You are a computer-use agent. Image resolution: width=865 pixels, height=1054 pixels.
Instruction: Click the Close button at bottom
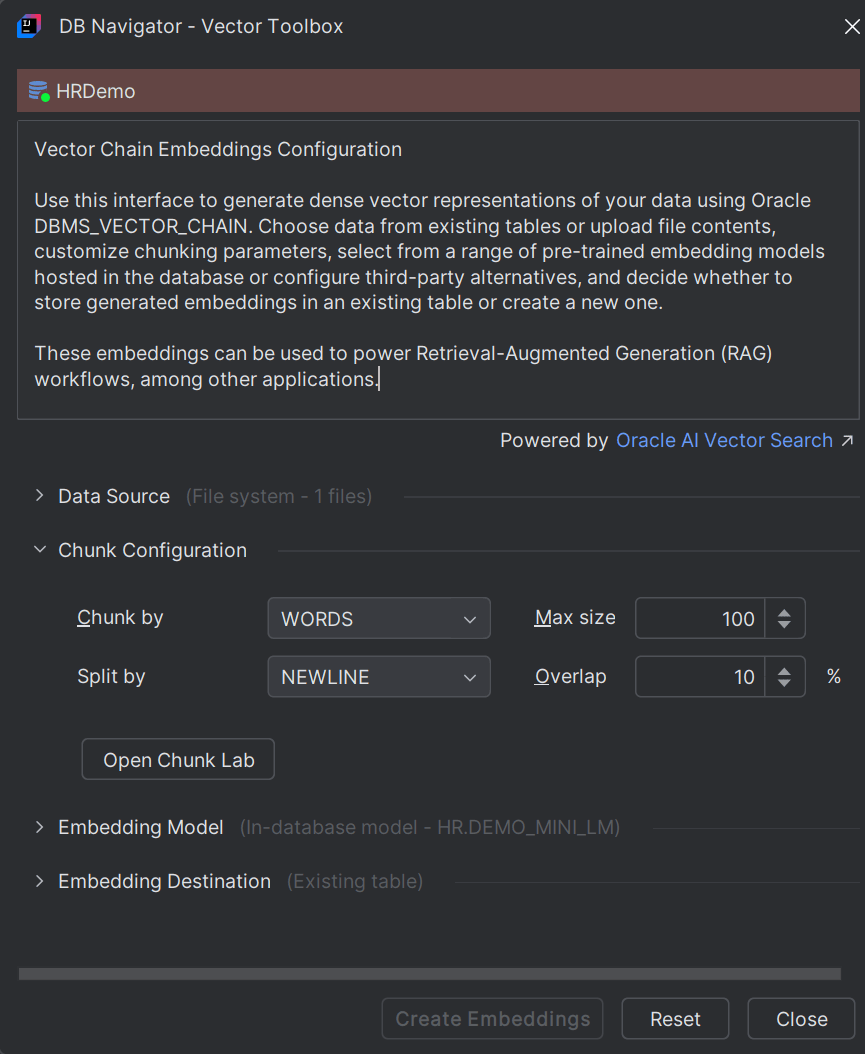pyautogui.click(x=801, y=1019)
